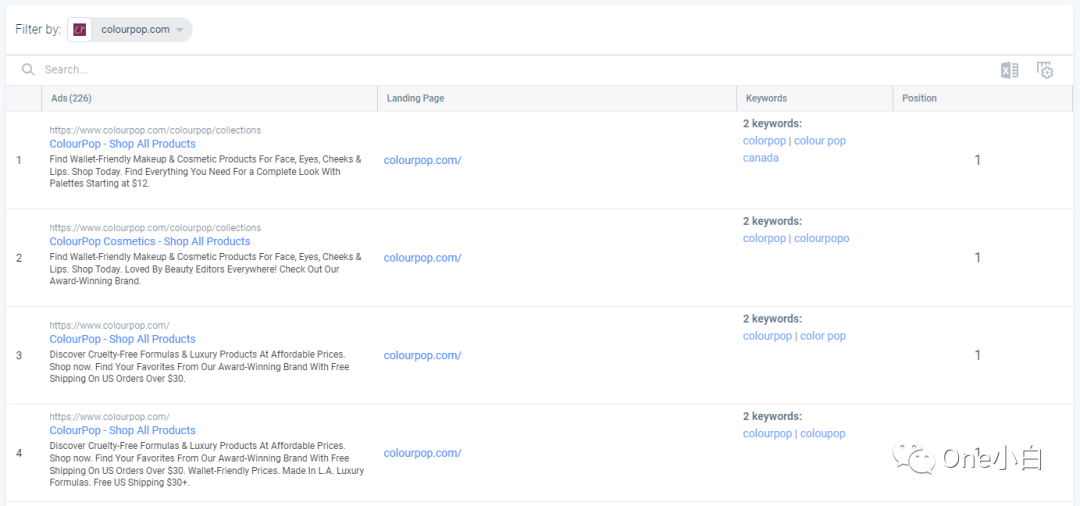Click row 1 '2 keywords:' label
The height and width of the screenshot is (506, 1080).
[x=773, y=124]
